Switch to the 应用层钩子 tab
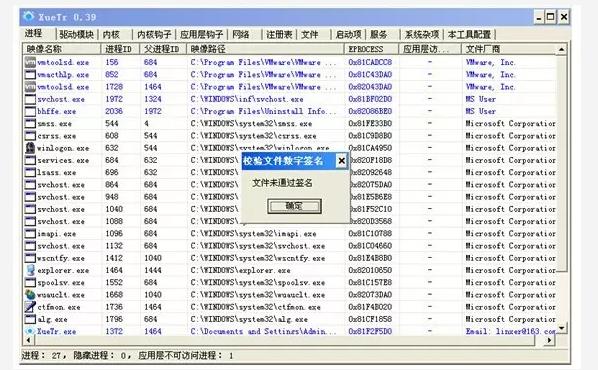 (201, 34)
